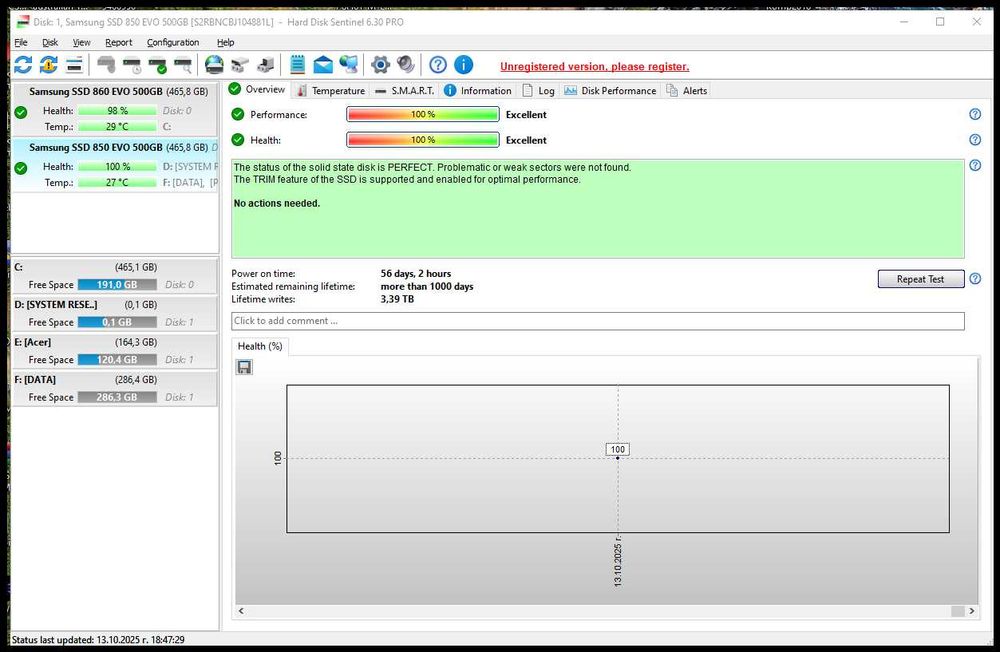Click the save floppy icon above graph

pos(244,367)
